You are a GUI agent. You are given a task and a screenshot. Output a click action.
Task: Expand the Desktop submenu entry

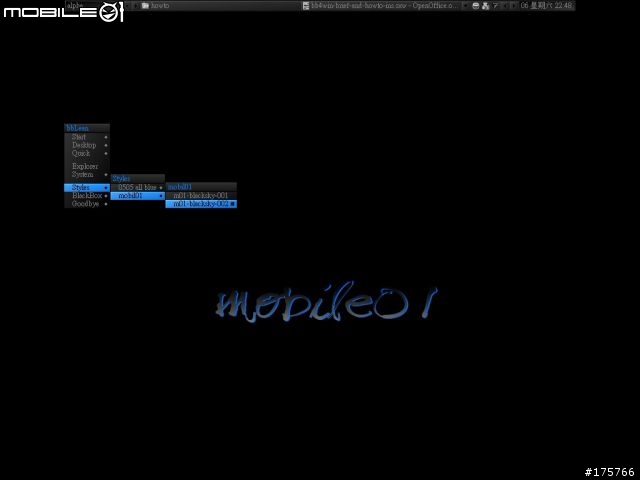point(87,145)
